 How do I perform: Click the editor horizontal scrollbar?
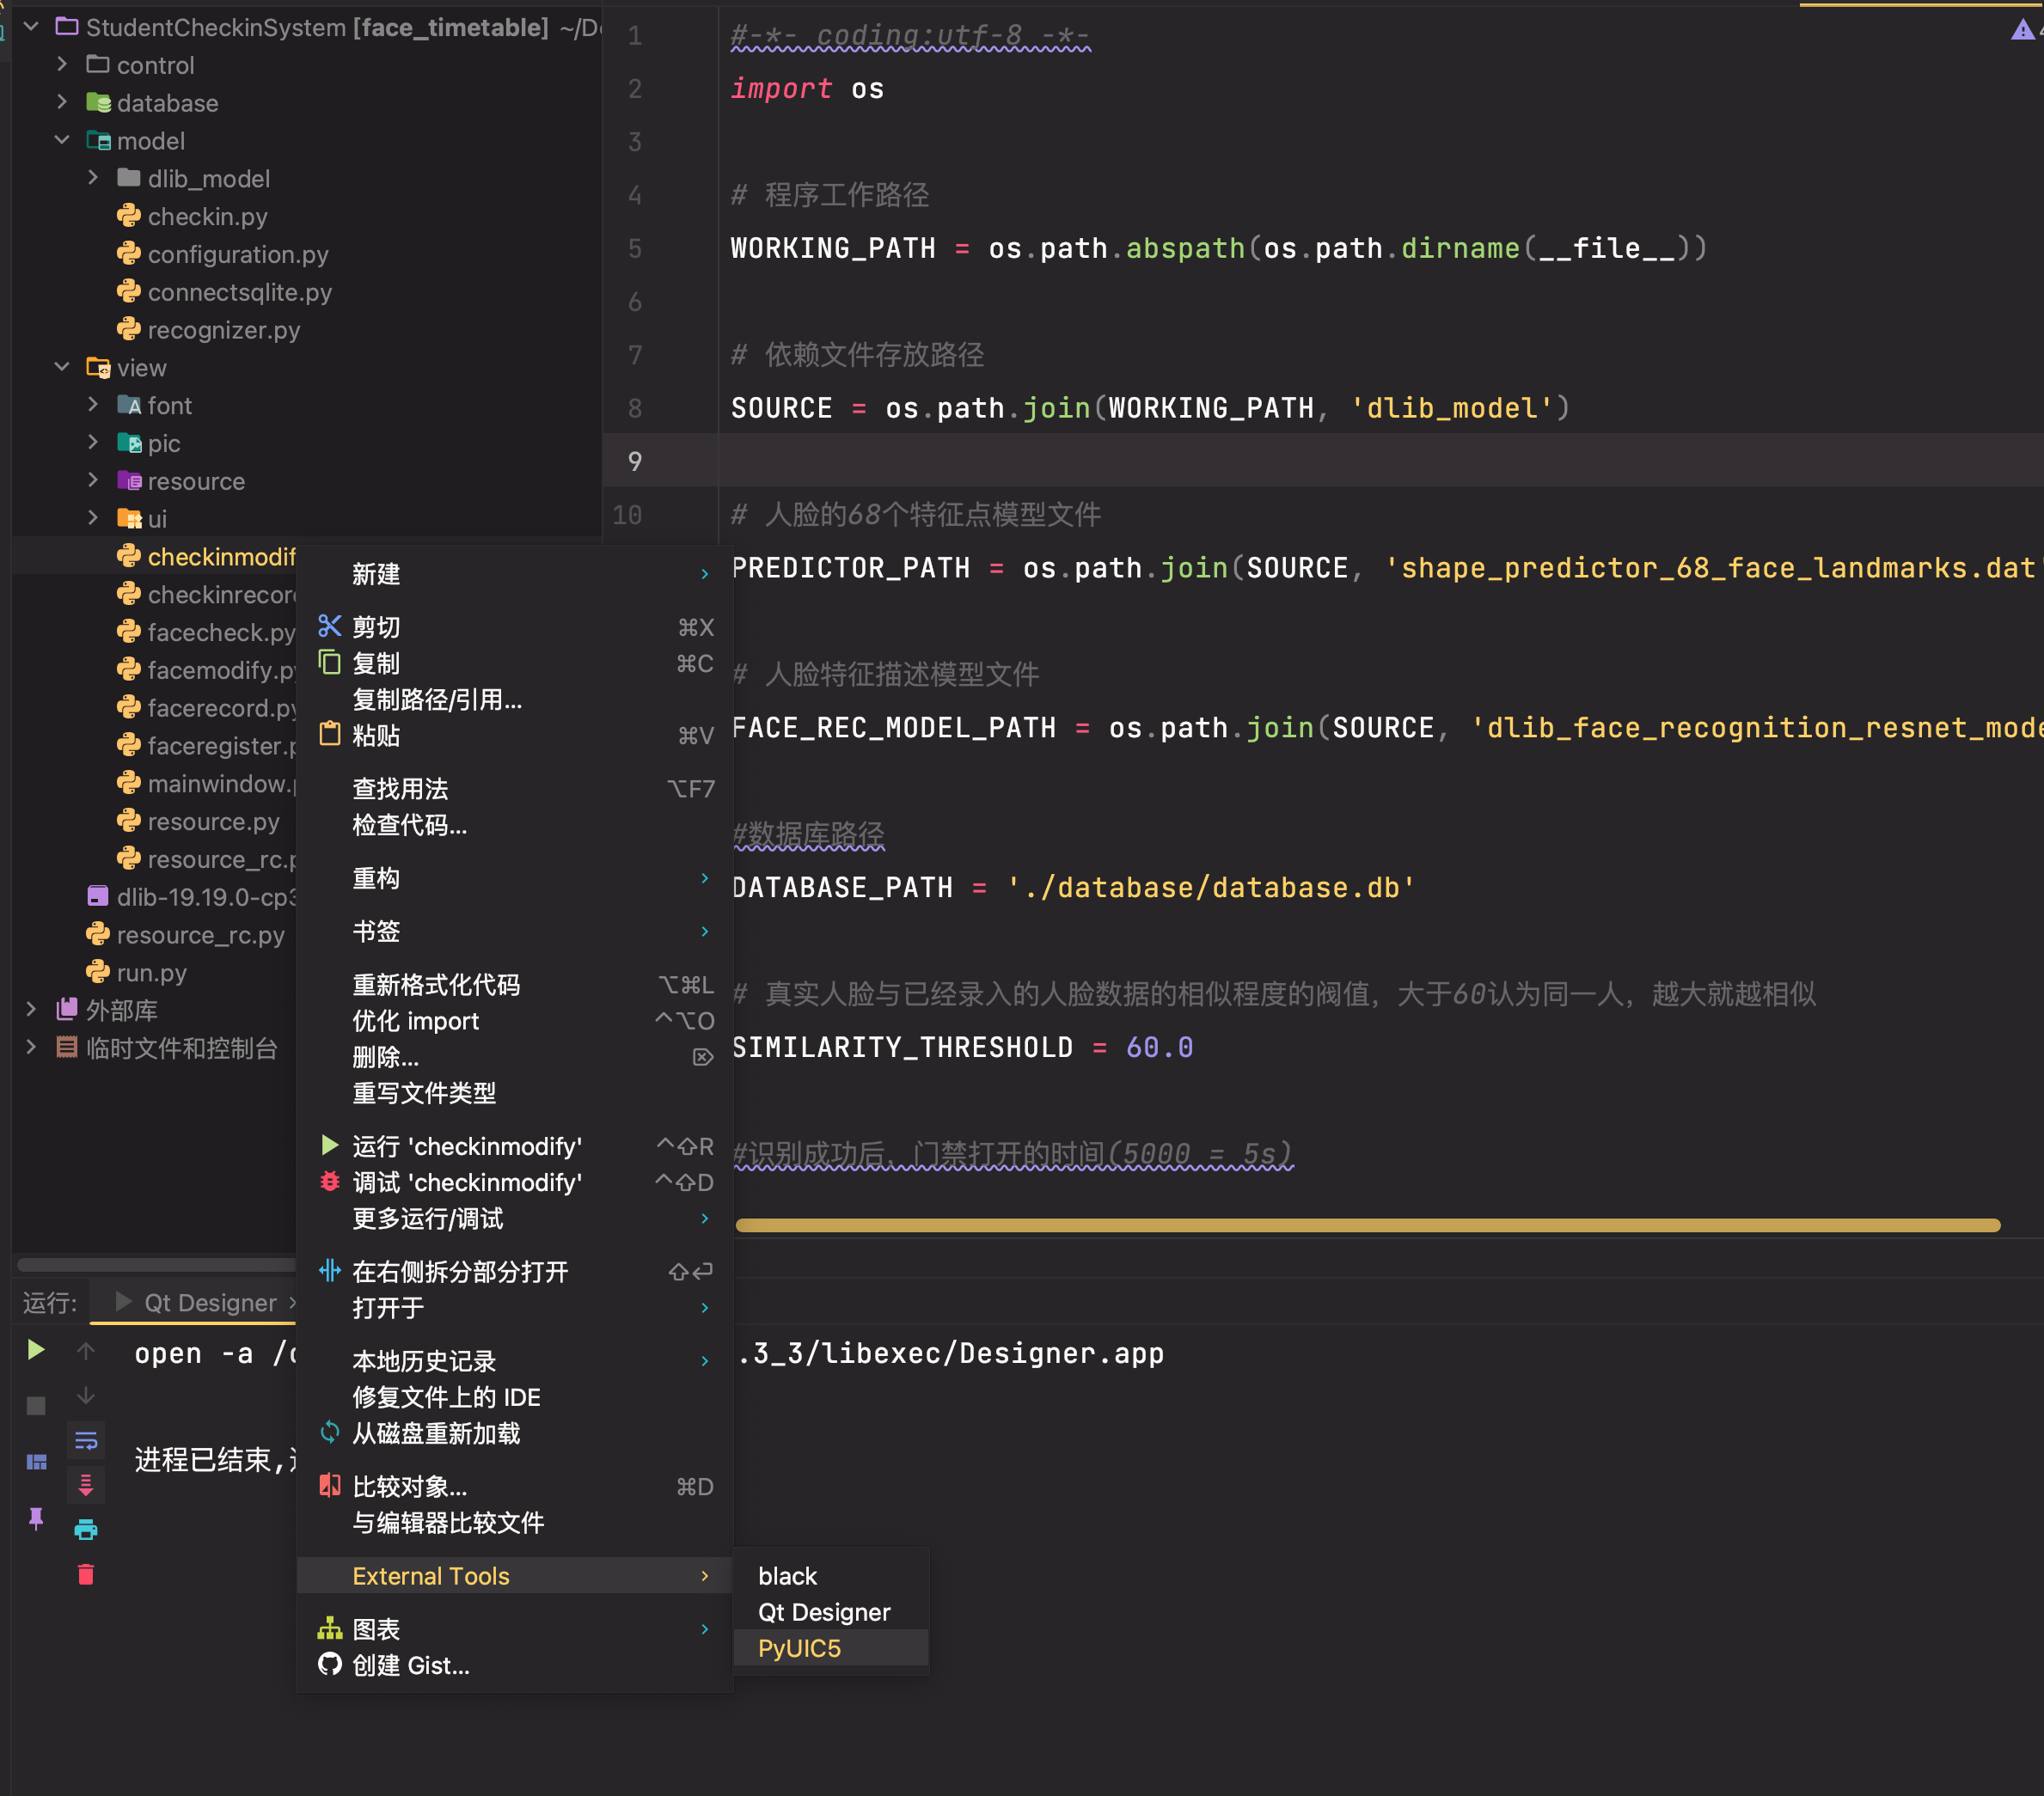[1367, 1224]
